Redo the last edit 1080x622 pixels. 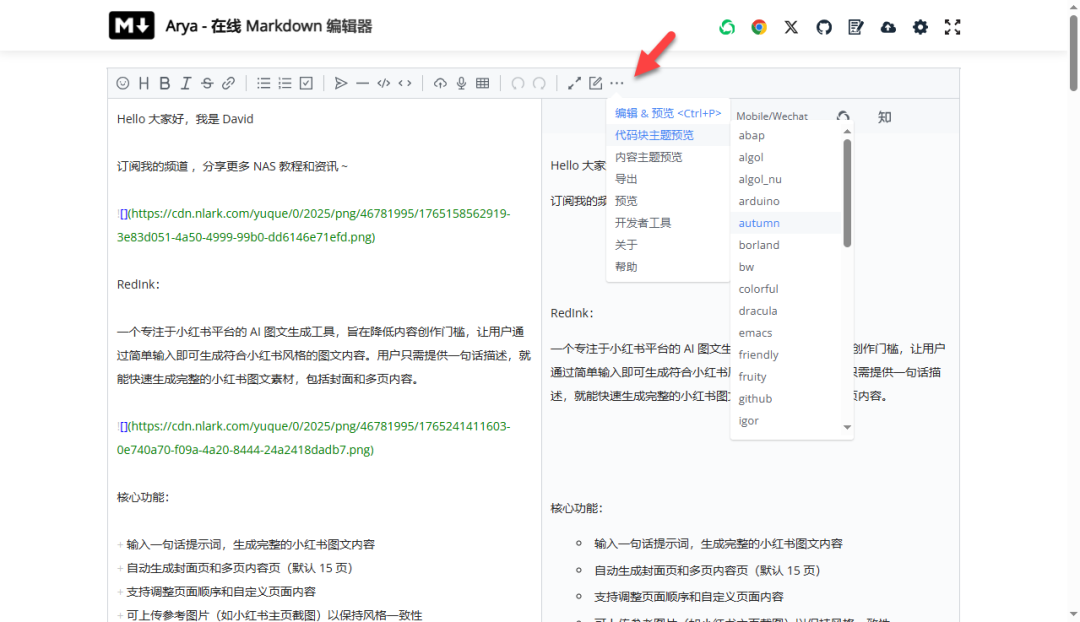(x=539, y=83)
